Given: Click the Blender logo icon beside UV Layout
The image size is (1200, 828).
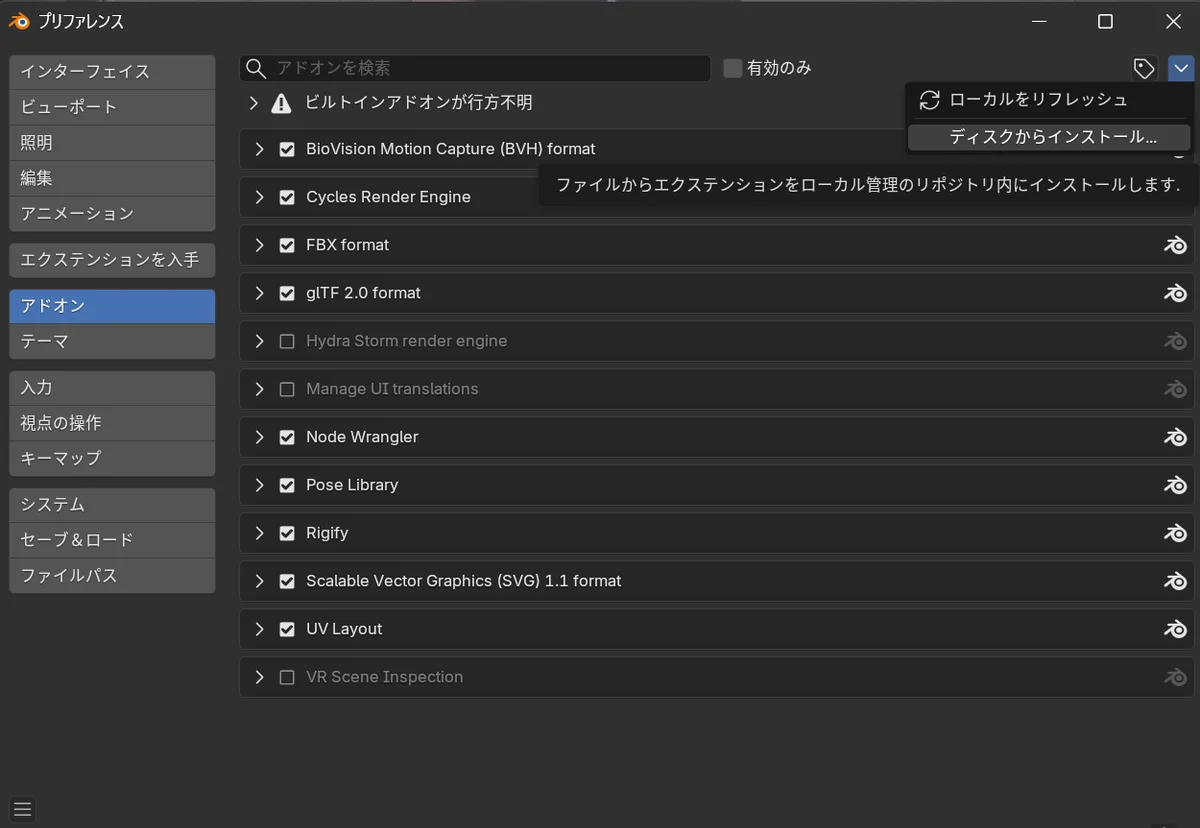Looking at the screenshot, I should coord(1176,629).
